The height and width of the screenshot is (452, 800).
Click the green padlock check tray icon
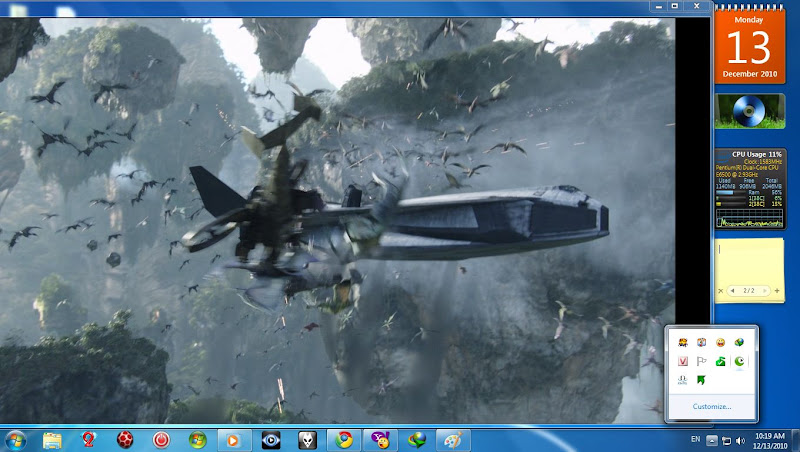point(720,361)
